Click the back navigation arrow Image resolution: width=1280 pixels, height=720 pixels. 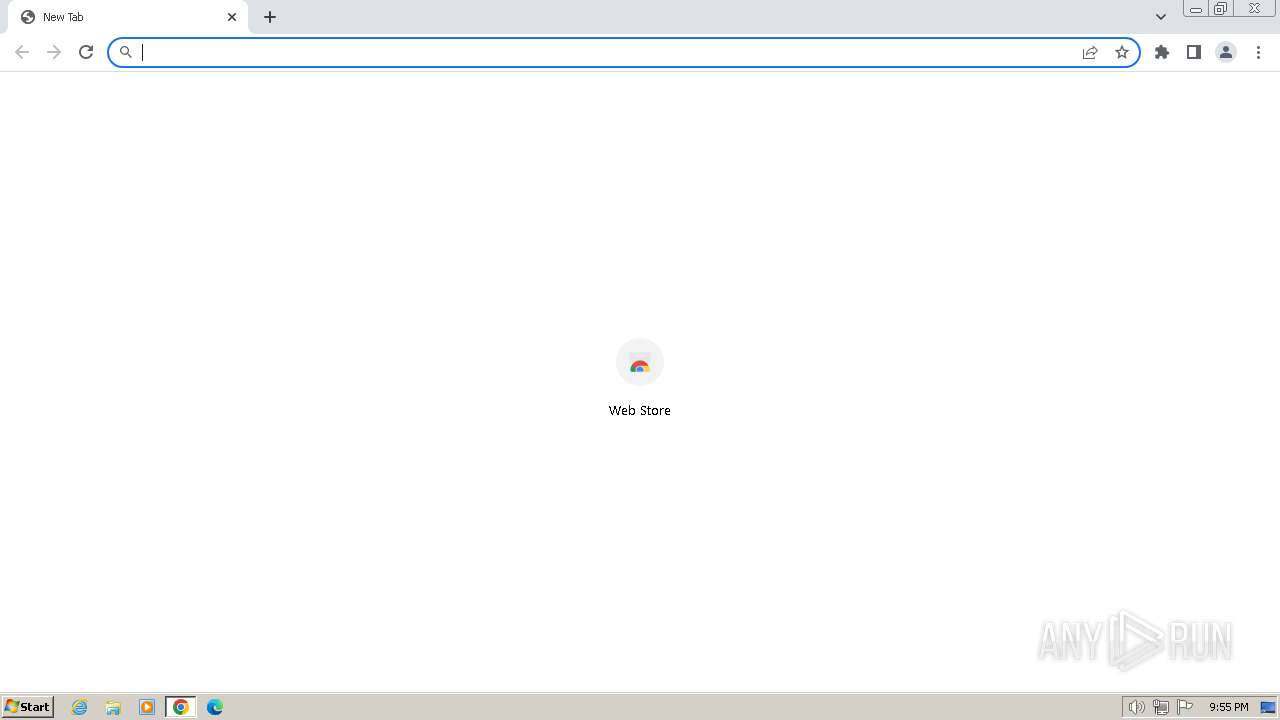22,52
